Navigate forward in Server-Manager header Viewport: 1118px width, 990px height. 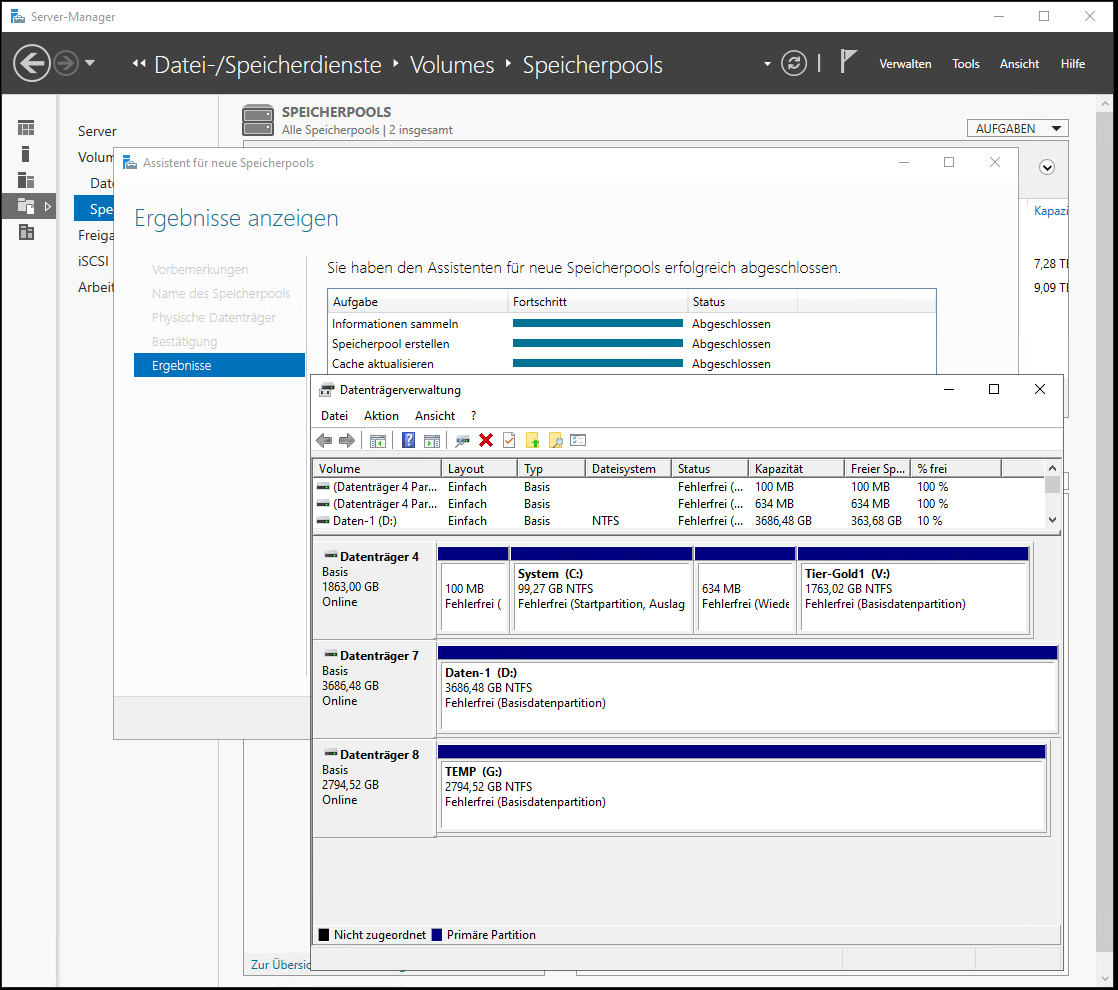66,63
